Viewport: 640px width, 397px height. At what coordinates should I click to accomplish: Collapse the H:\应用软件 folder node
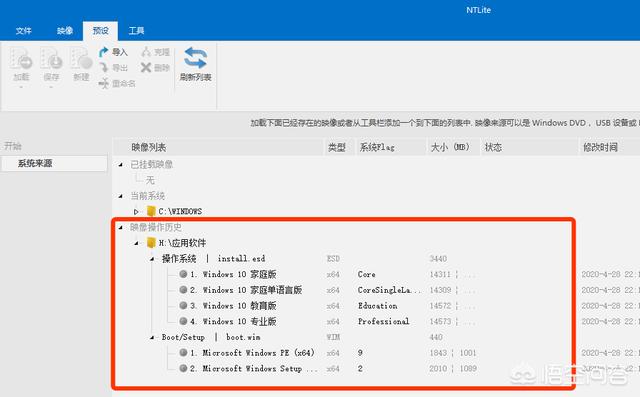click(x=136, y=243)
